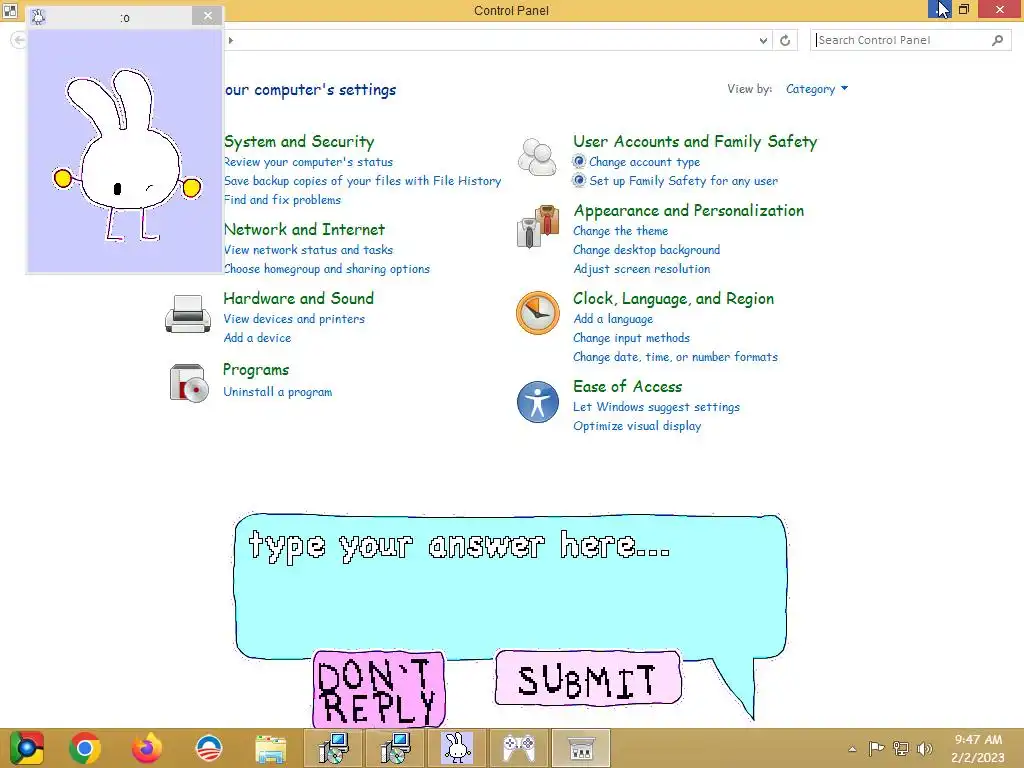Click the shield icon beside Change account type
This screenshot has height=768, width=1024.
tap(579, 161)
